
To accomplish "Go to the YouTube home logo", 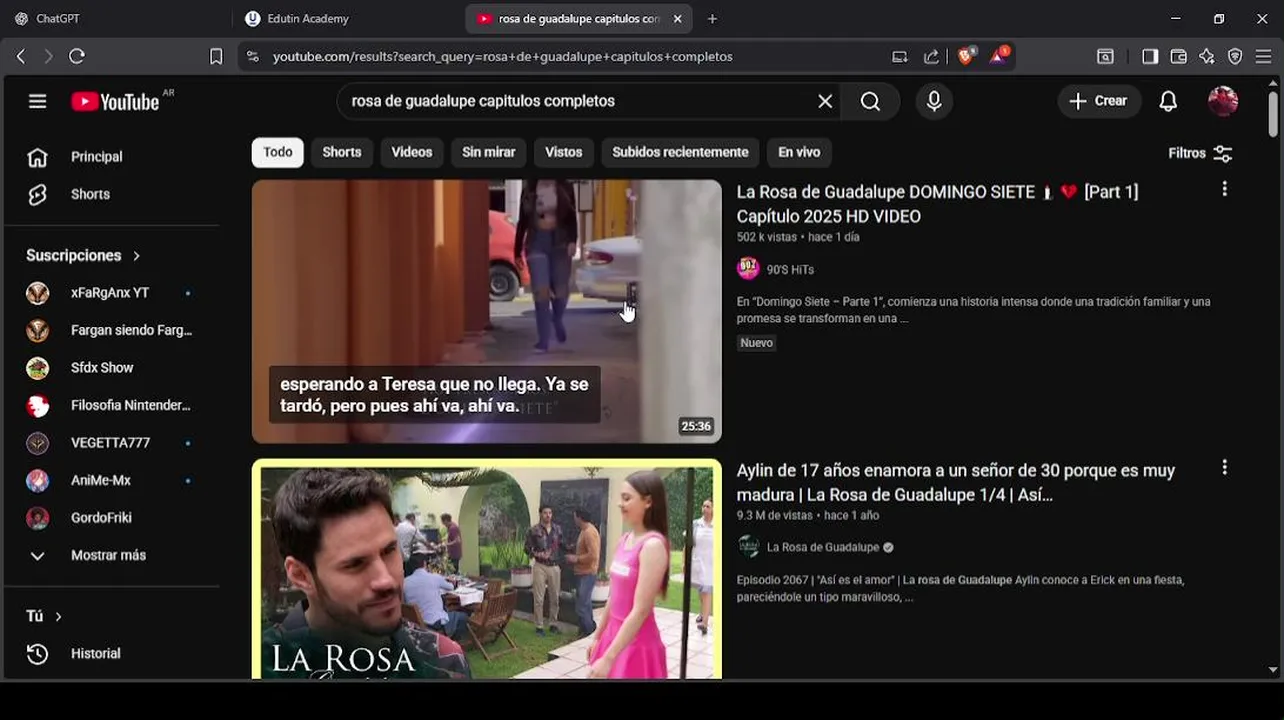I will [x=115, y=101].
